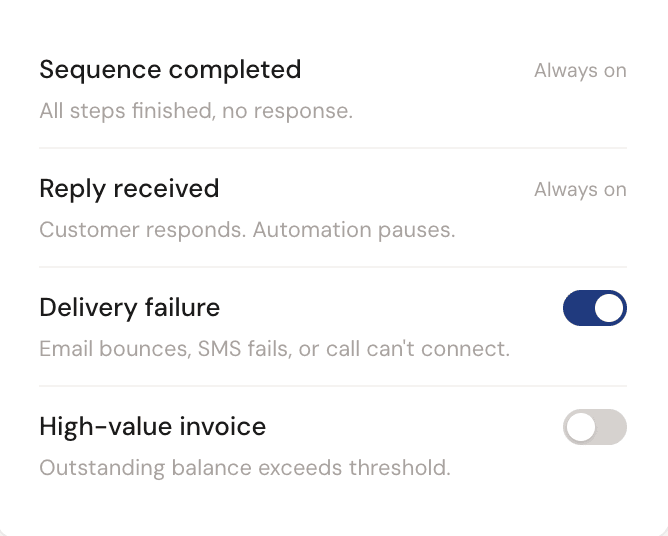Screen dimensions: 668x536
Task: Click "Outstanding balance exceeds threshold." description
Action: [x=245, y=468]
